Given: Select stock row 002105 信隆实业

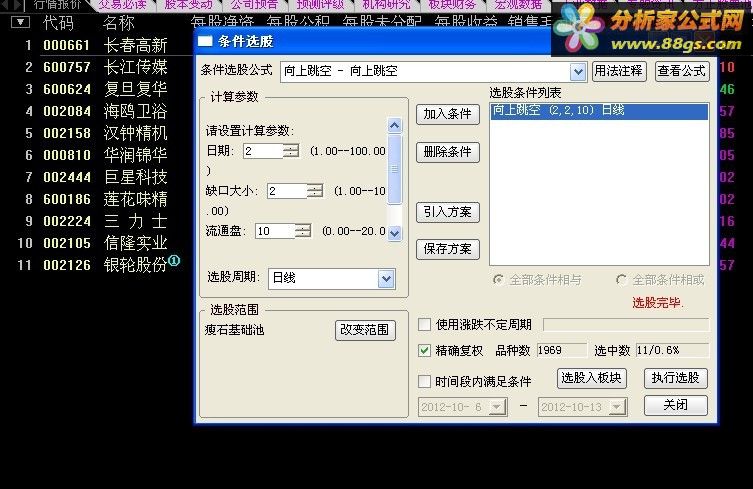Looking at the screenshot, I should pos(96,243).
